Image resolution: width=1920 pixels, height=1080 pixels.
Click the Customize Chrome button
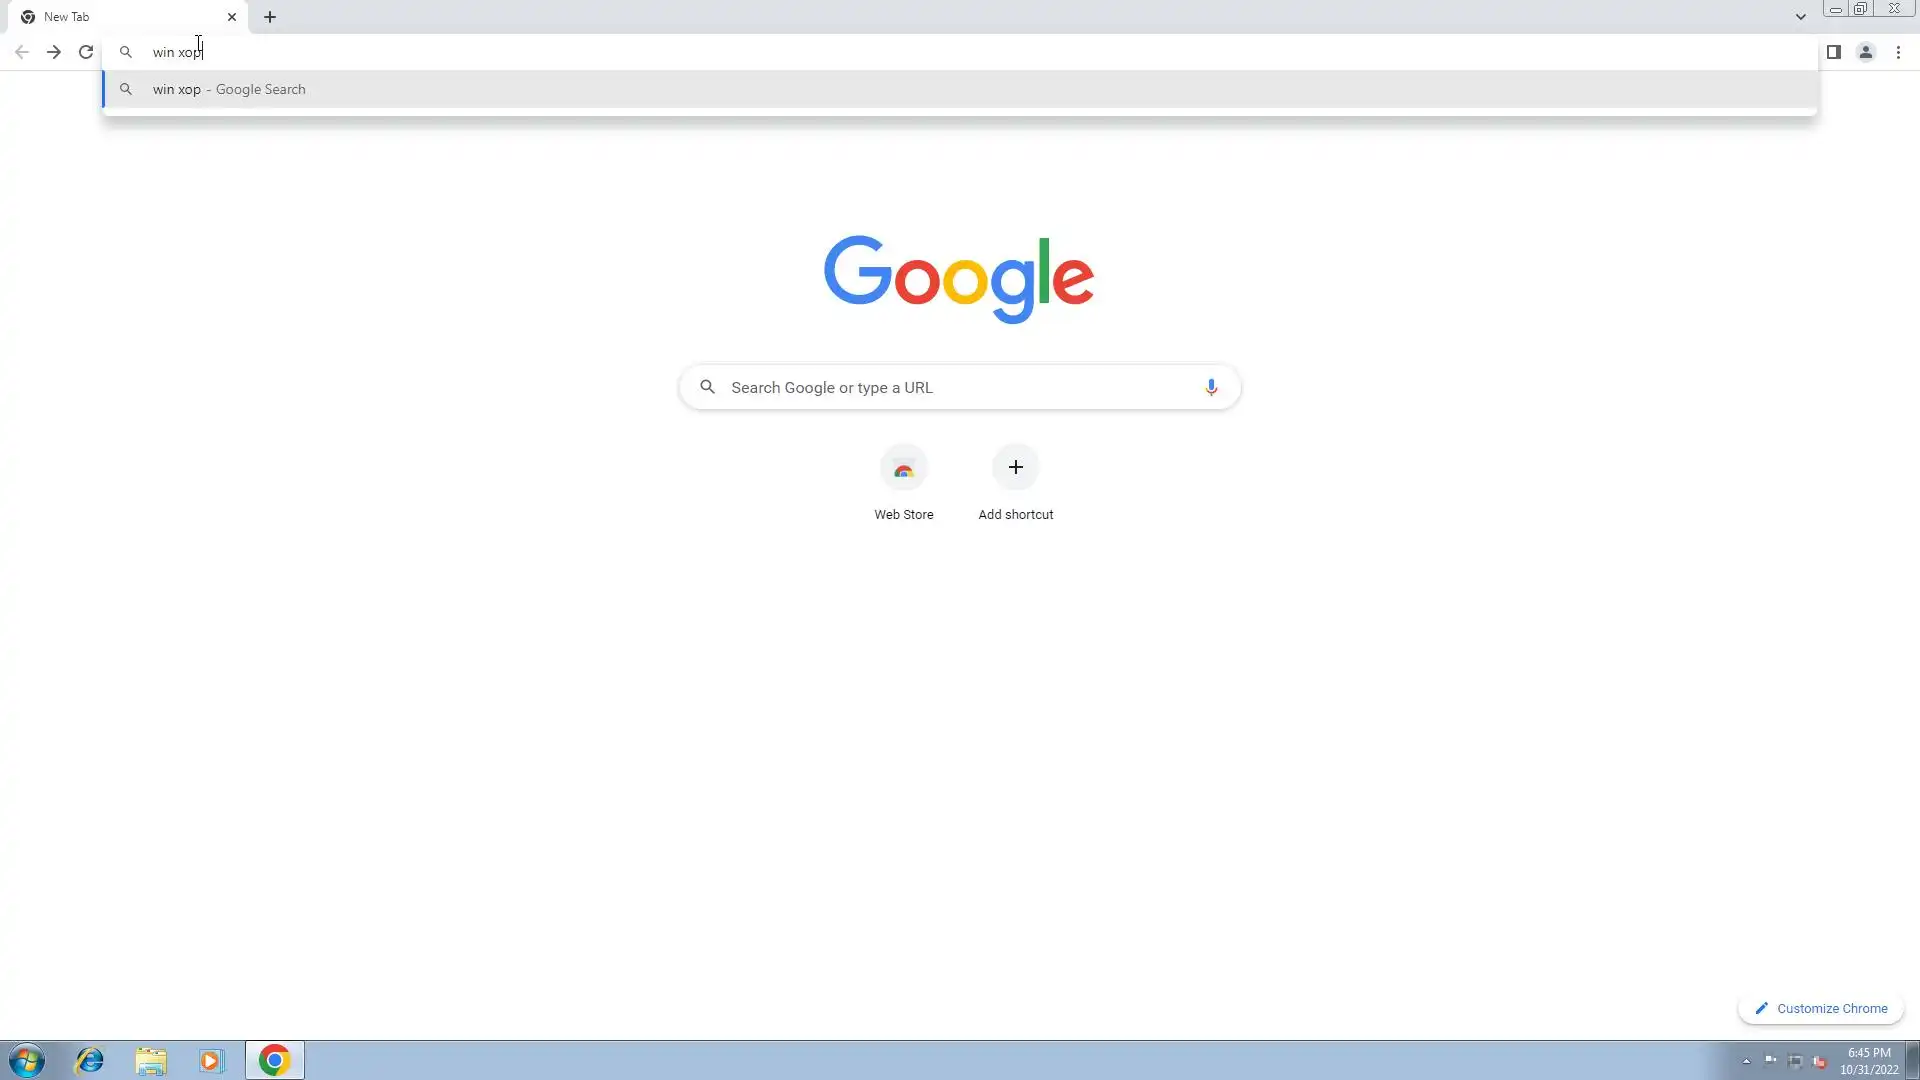pyautogui.click(x=1821, y=1008)
